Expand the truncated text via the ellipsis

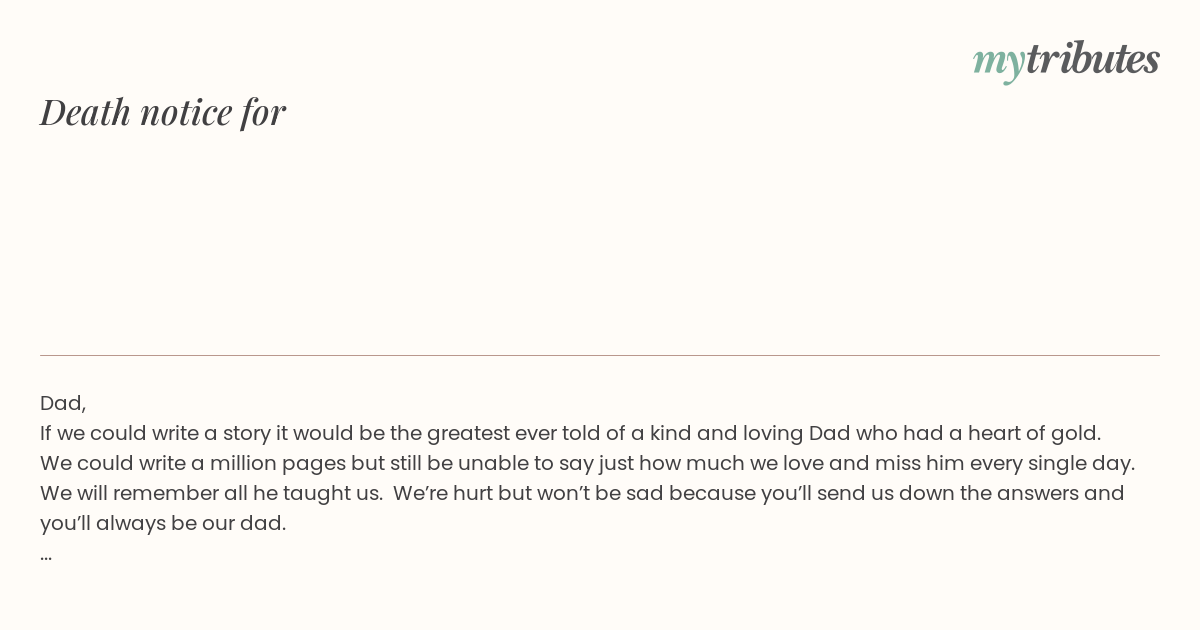click(46, 554)
